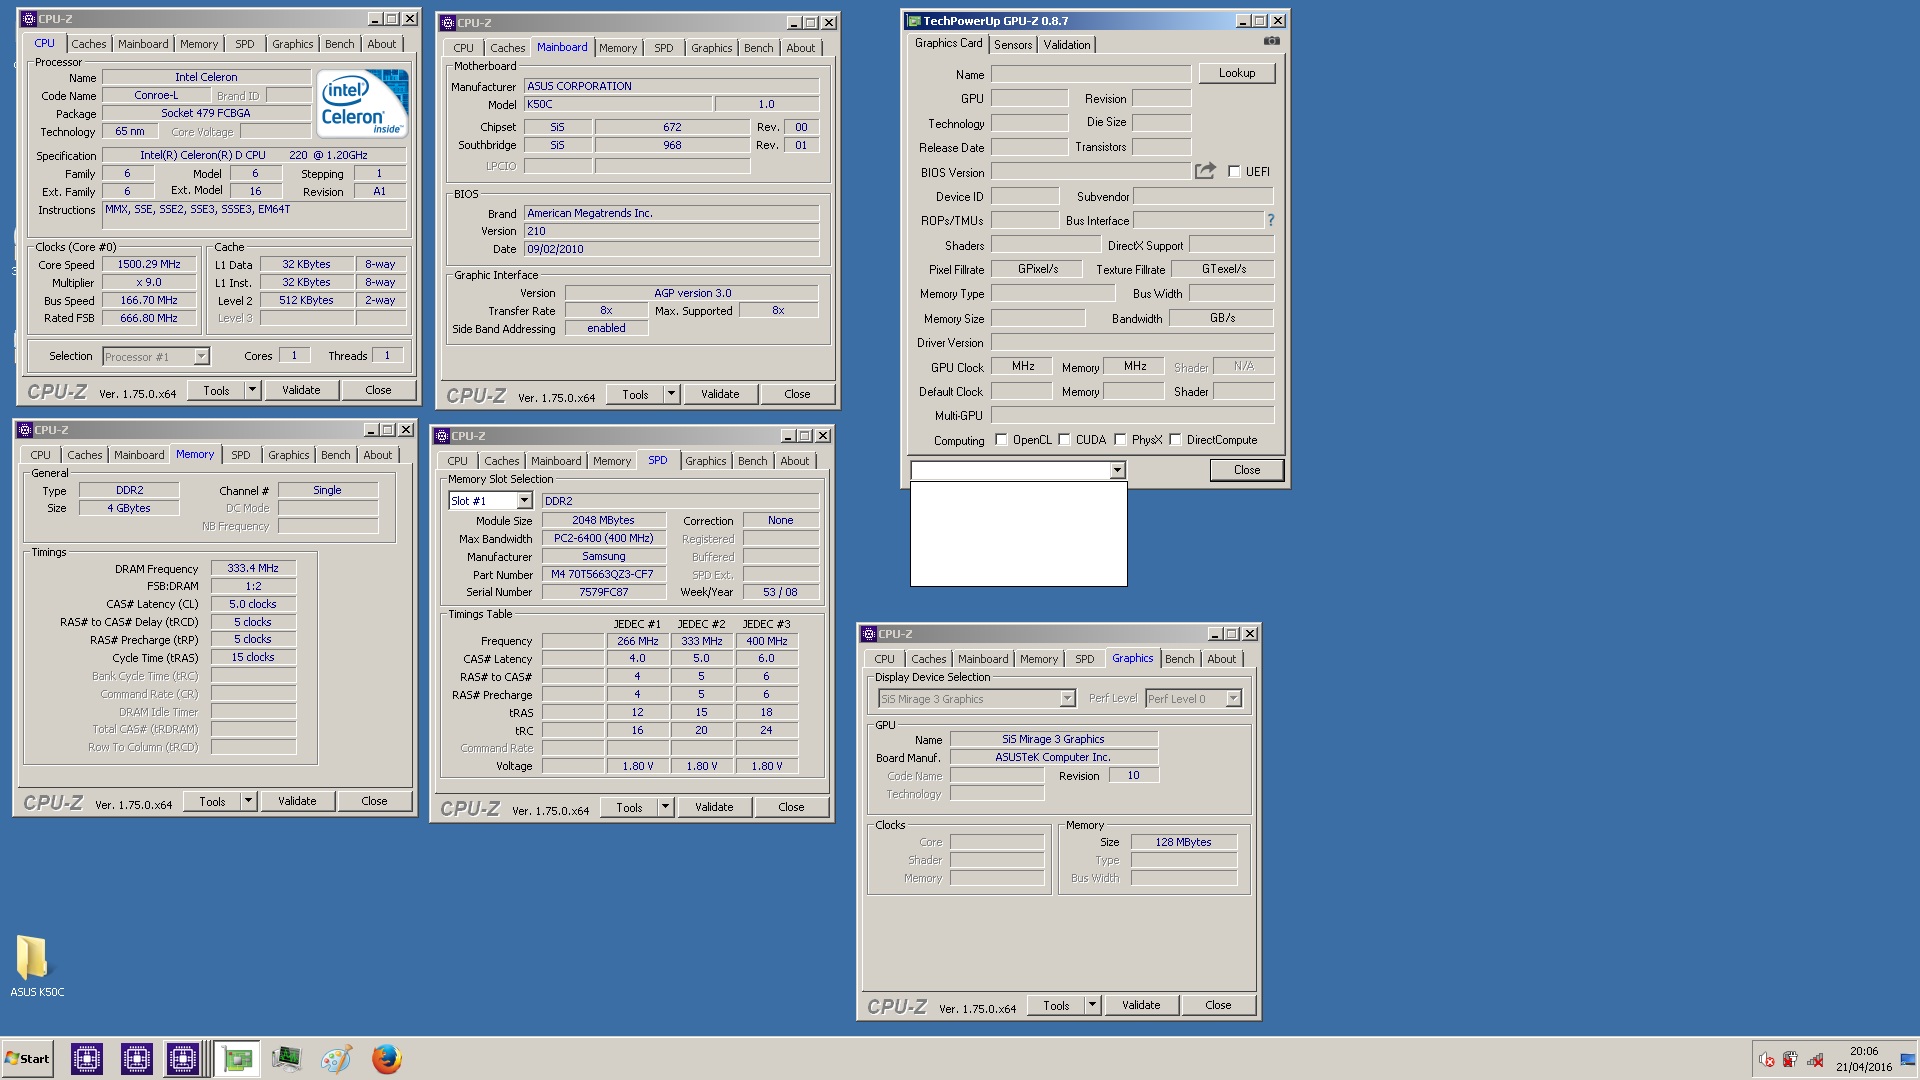Click the Windows flag on the Start button
The width and height of the screenshot is (1920, 1080).
(12, 1059)
